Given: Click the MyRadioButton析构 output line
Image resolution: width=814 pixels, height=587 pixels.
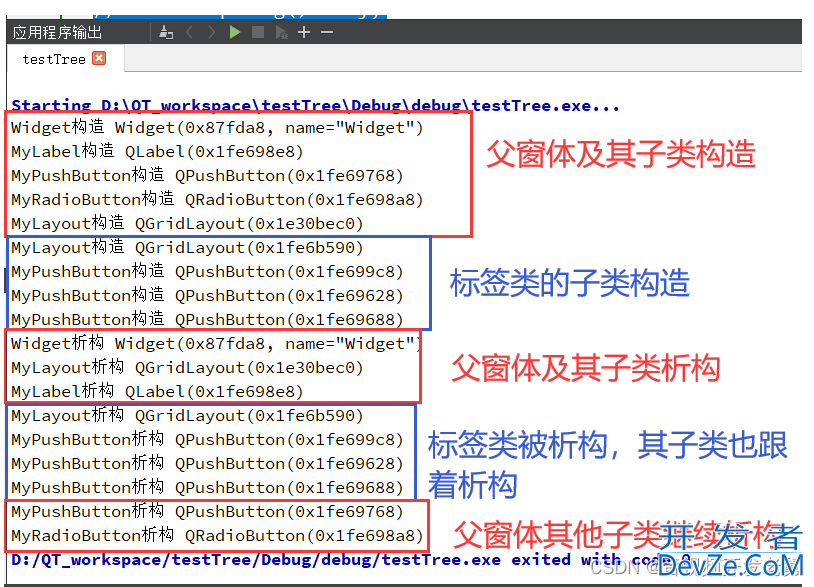Looking at the screenshot, I should (x=217, y=535).
